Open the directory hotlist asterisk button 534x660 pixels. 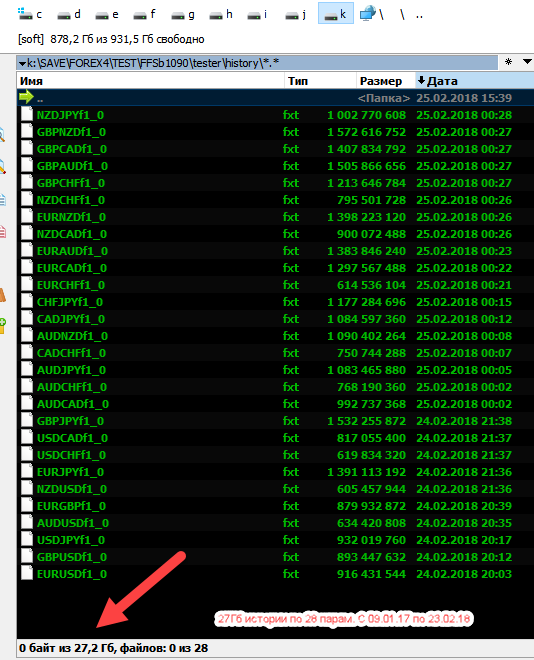[x=508, y=62]
